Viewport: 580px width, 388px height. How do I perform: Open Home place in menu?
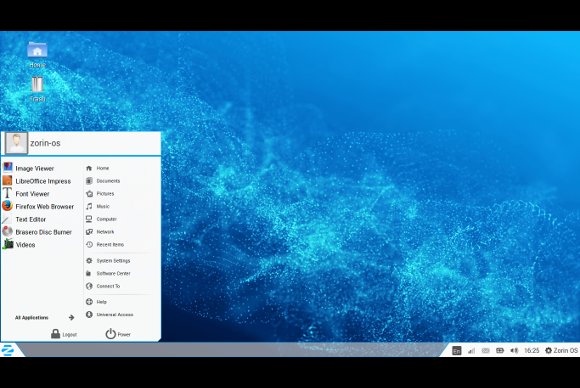point(98,168)
